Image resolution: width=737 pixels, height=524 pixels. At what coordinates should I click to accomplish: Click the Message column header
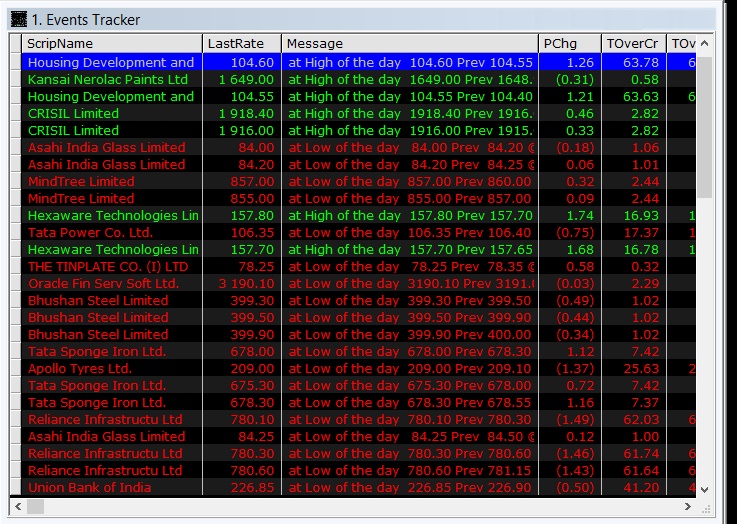click(x=410, y=44)
